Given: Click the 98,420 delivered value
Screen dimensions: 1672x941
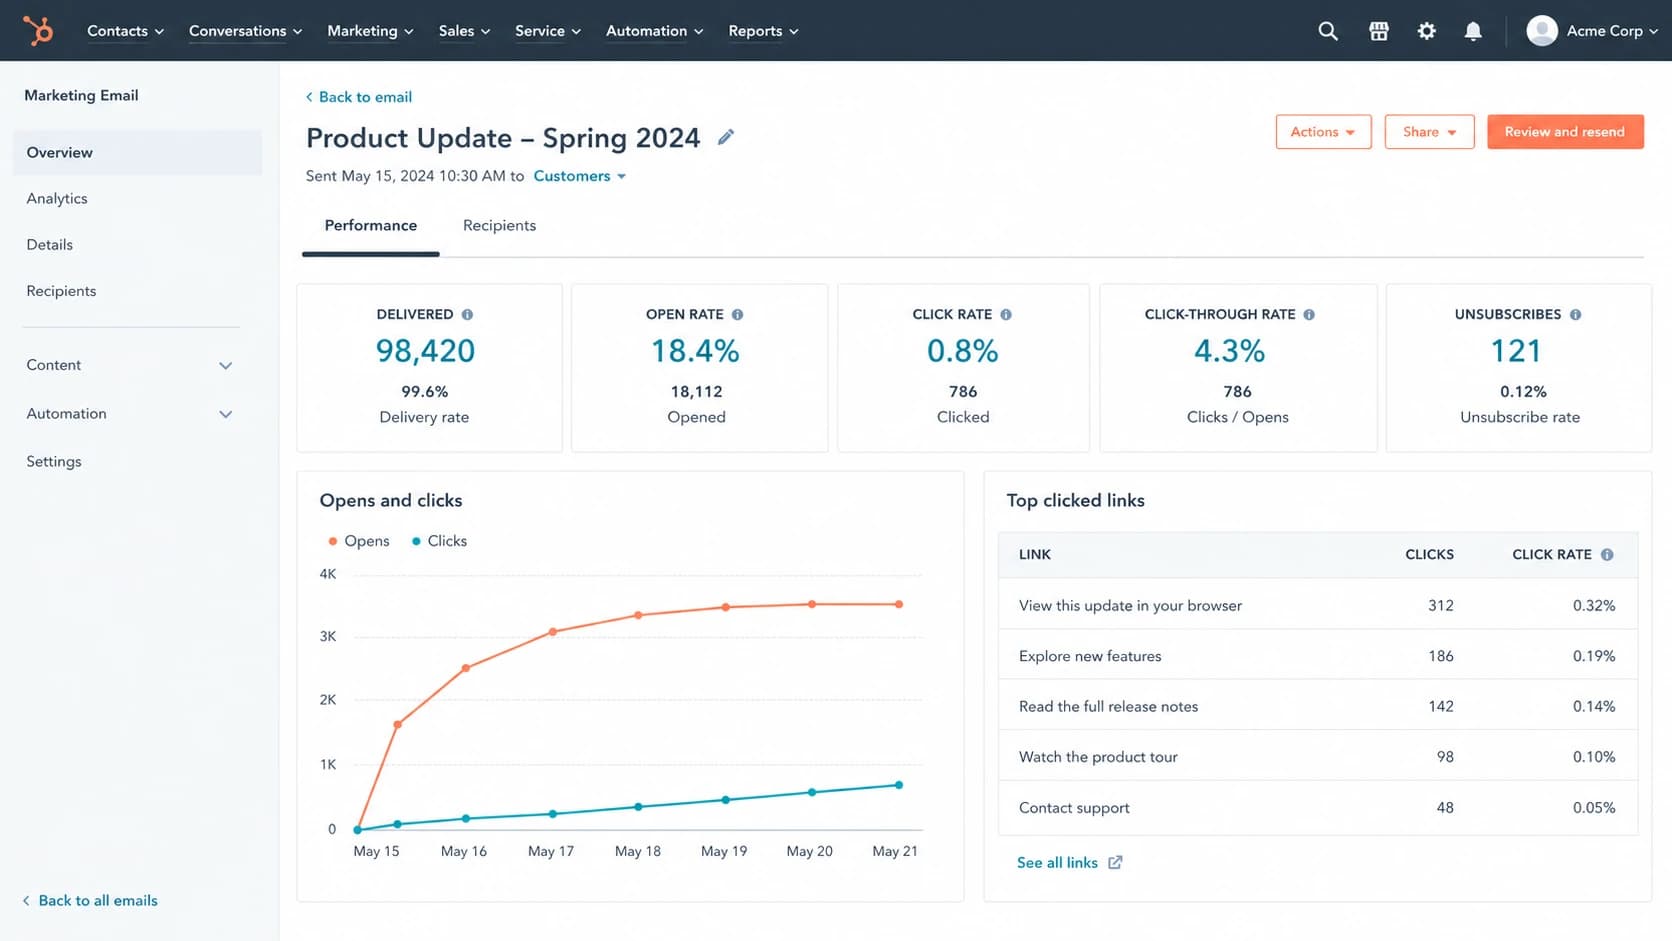Looking at the screenshot, I should point(425,351).
